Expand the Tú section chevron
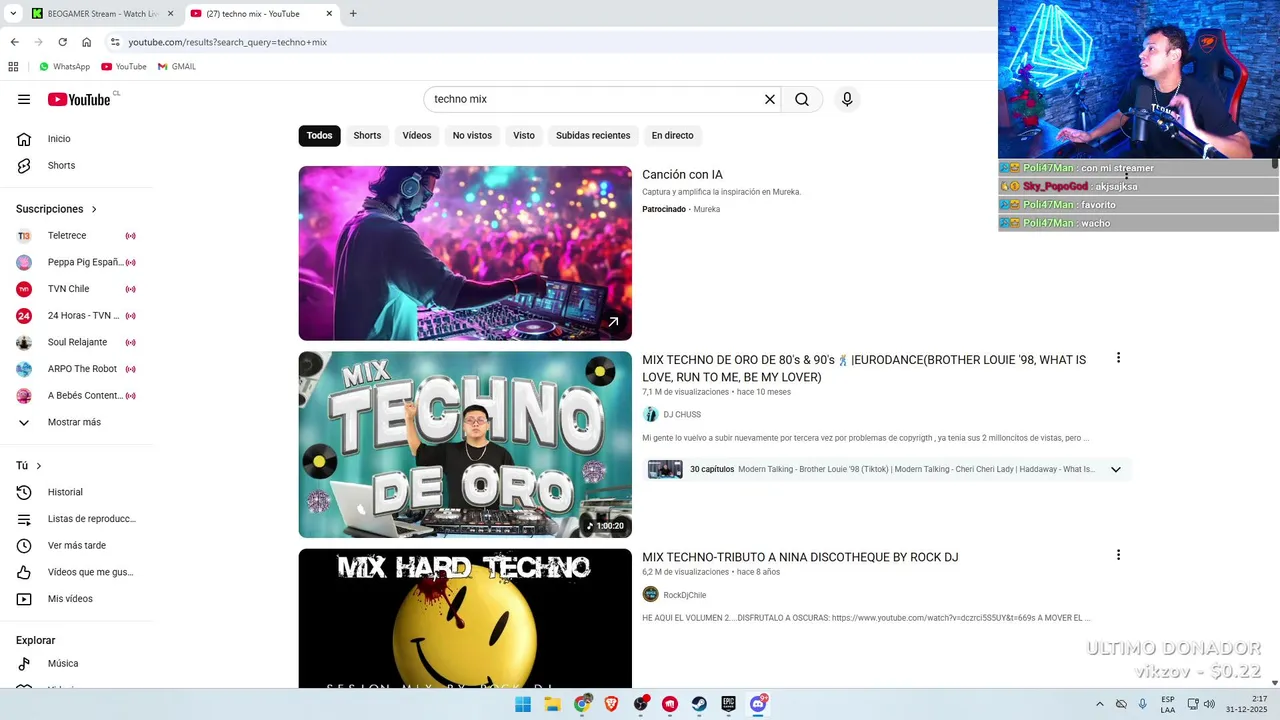Viewport: 1280px width, 720px height. click(x=39, y=466)
